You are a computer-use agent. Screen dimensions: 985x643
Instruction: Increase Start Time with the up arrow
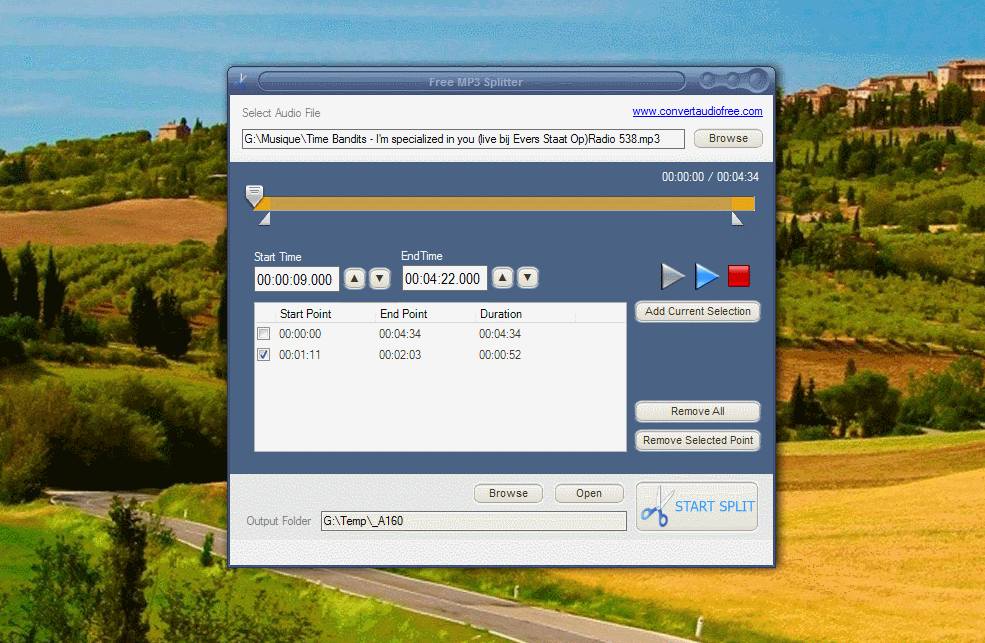tap(355, 278)
